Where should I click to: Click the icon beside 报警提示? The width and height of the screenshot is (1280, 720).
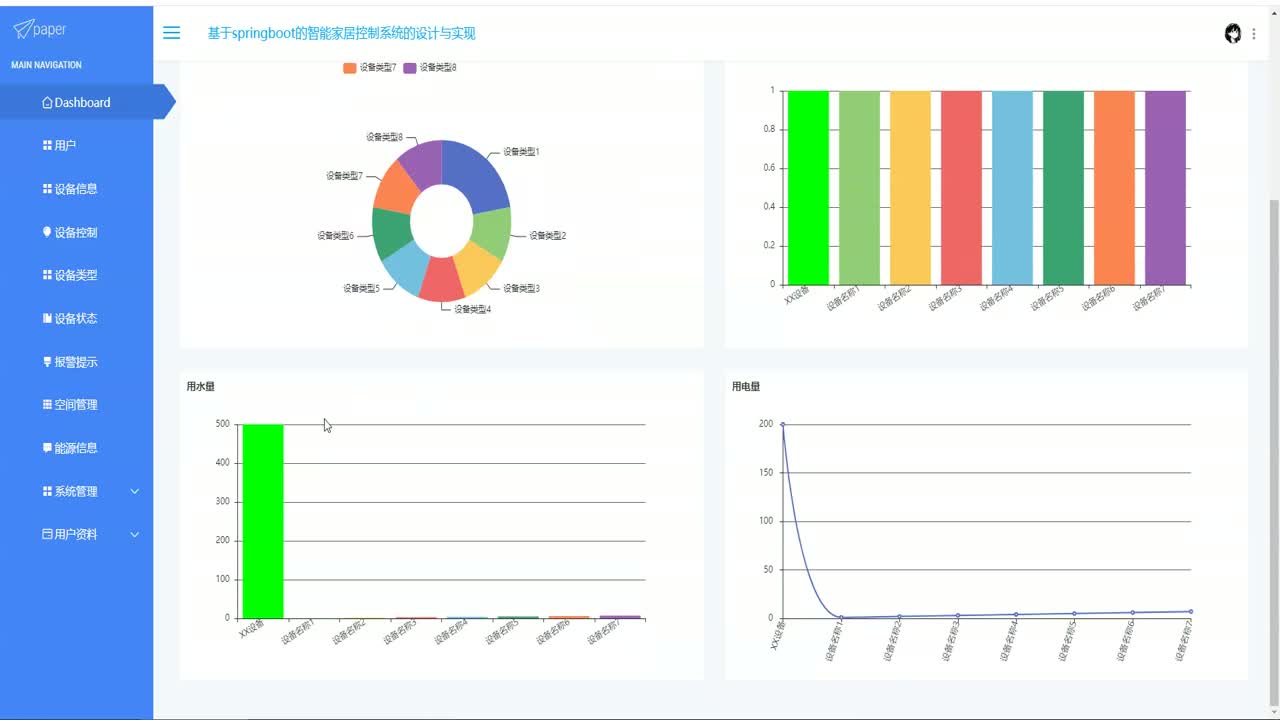point(47,361)
